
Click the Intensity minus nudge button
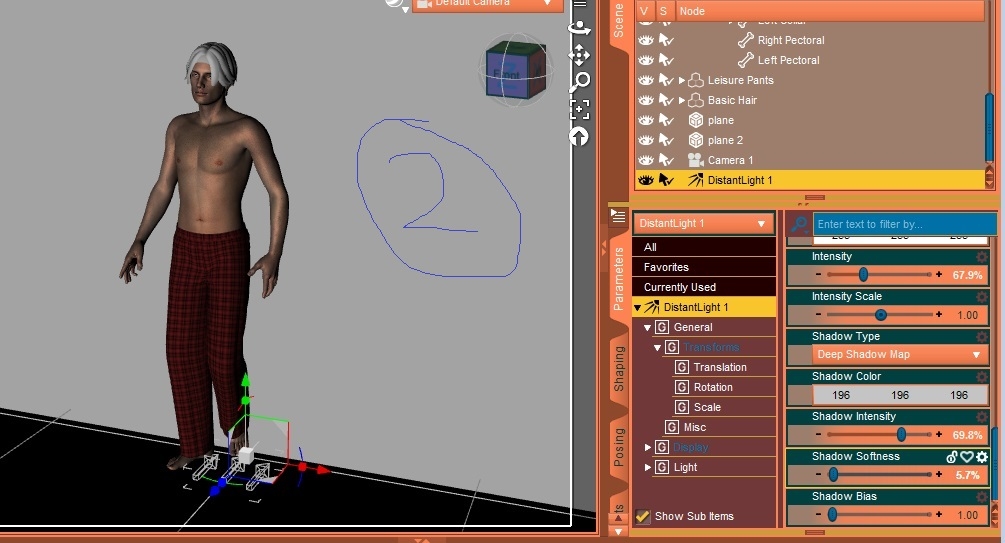coord(818,274)
